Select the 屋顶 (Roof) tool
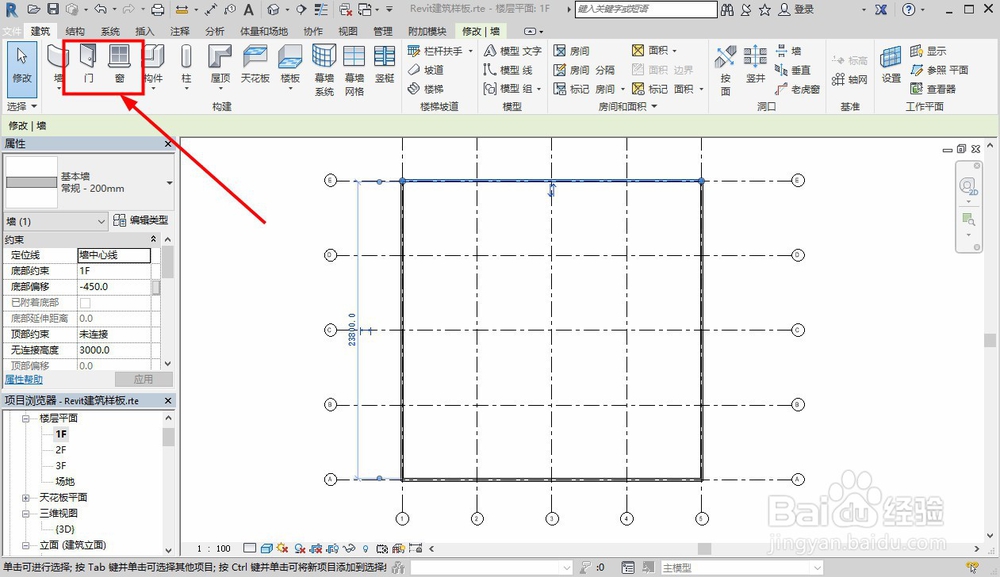 pyautogui.click(x=220, y=64)
